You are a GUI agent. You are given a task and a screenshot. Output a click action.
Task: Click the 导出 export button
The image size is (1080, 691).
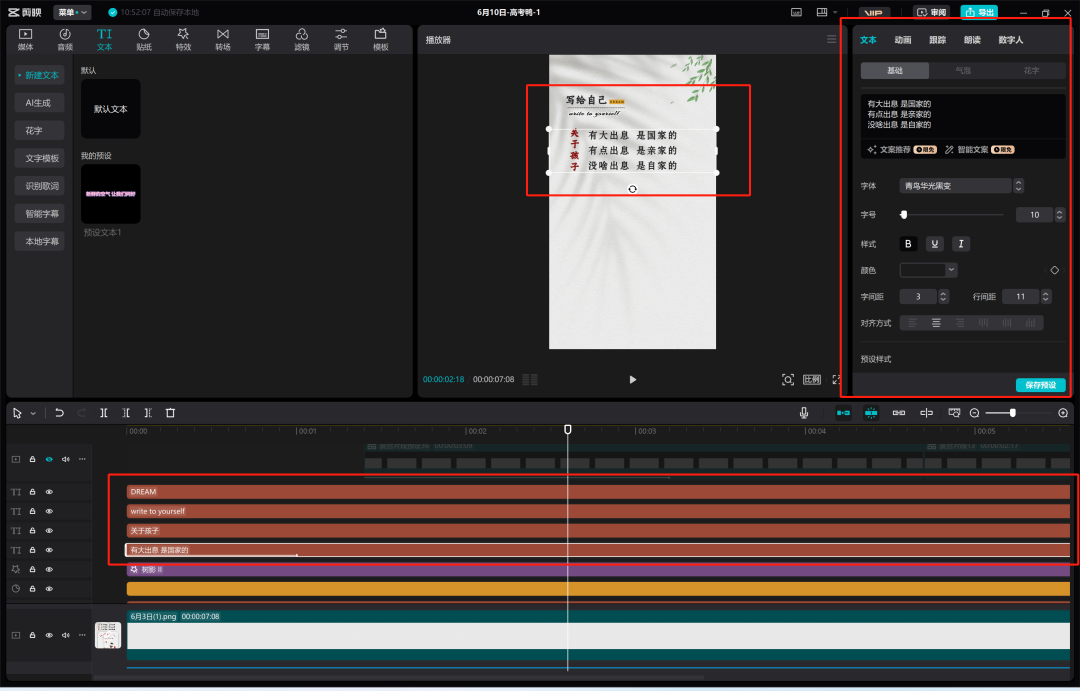(979, 12)
